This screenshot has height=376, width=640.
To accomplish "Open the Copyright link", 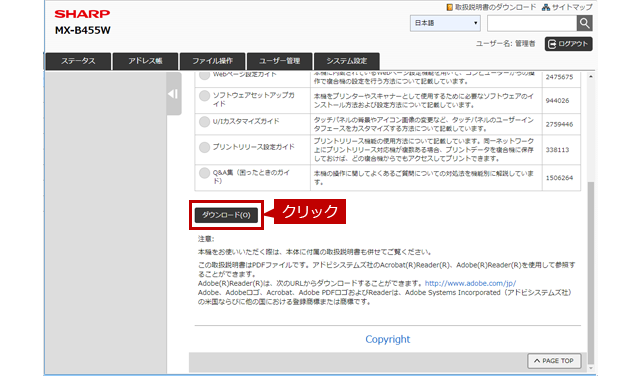I will click(388, 339).
